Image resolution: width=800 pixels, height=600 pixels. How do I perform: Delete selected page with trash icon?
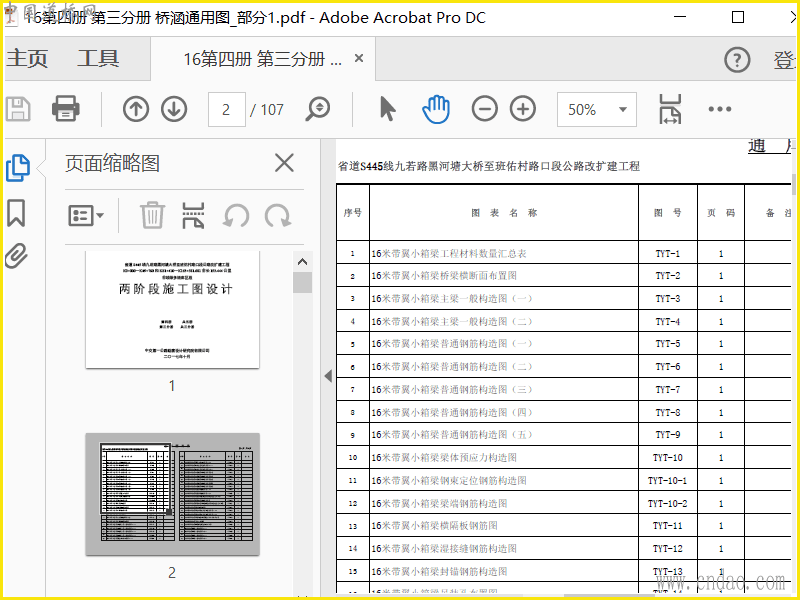(x=152, y=215)
